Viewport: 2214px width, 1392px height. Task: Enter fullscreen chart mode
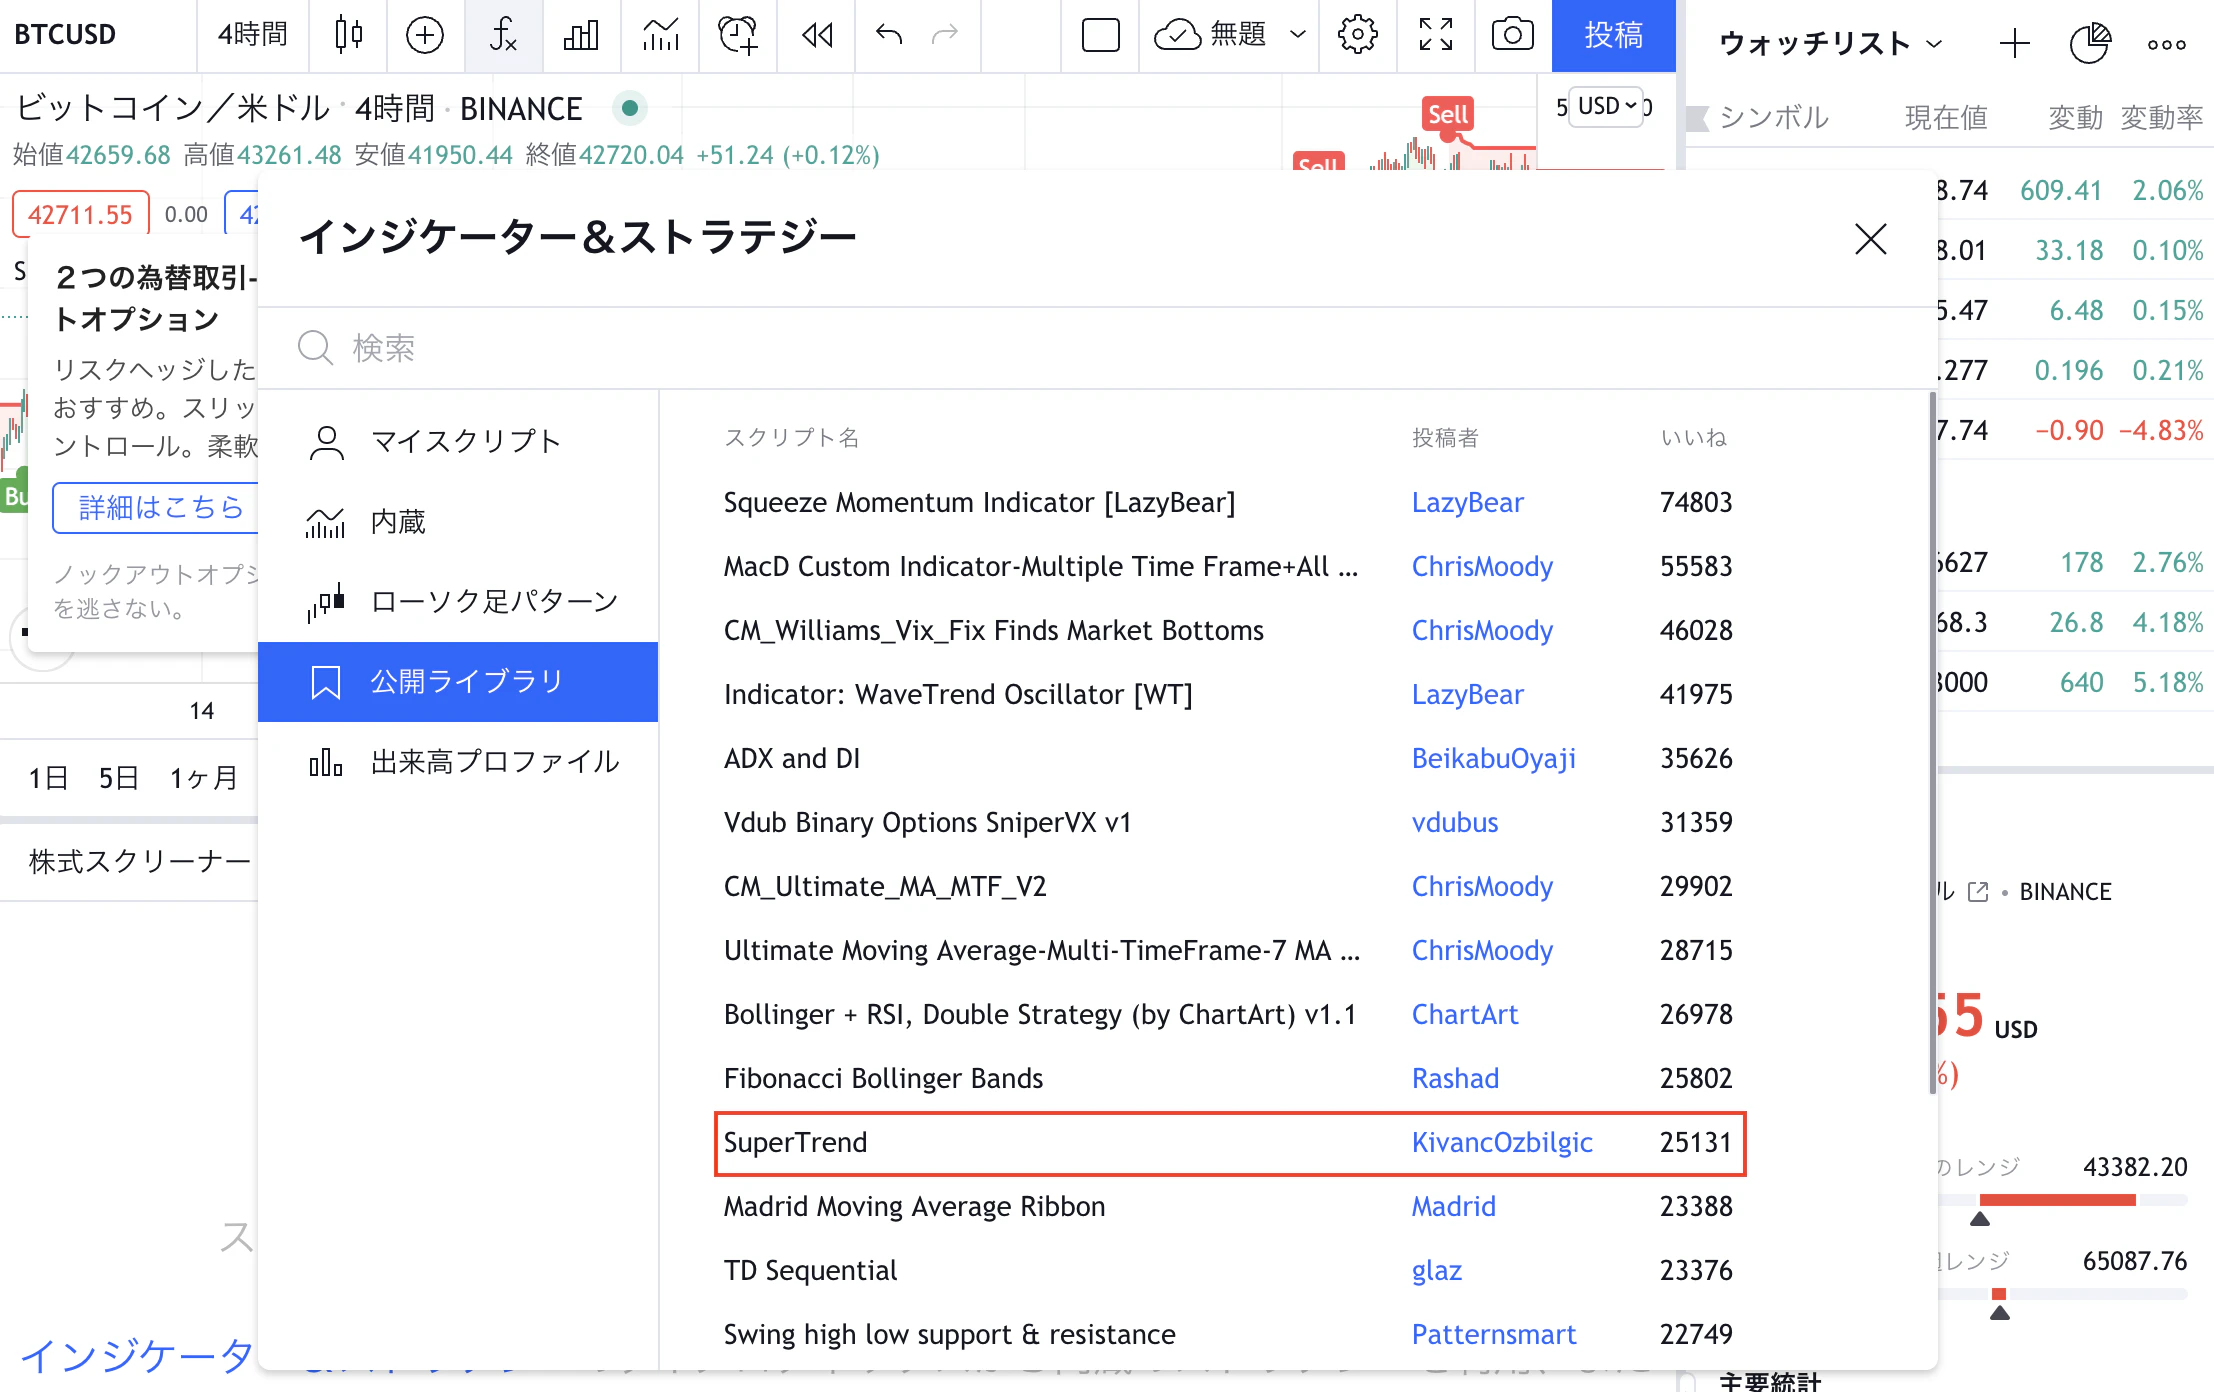tap(1436, 35)
